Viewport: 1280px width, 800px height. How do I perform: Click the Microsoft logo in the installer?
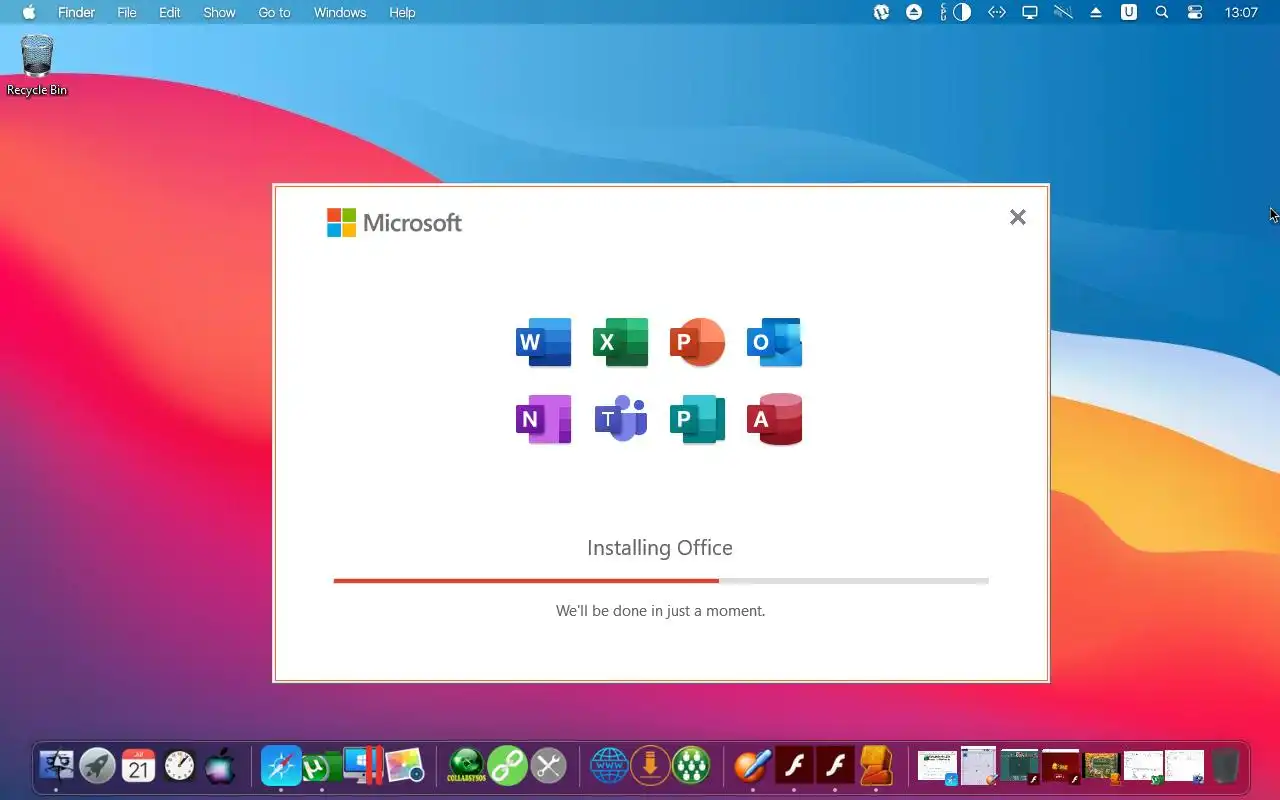[x=394, y=222]
